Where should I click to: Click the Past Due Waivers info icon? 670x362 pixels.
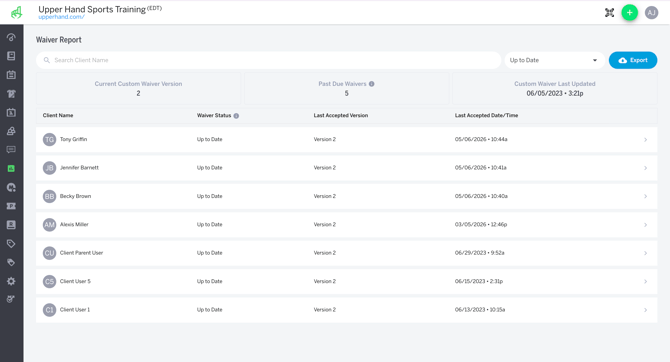372,84
